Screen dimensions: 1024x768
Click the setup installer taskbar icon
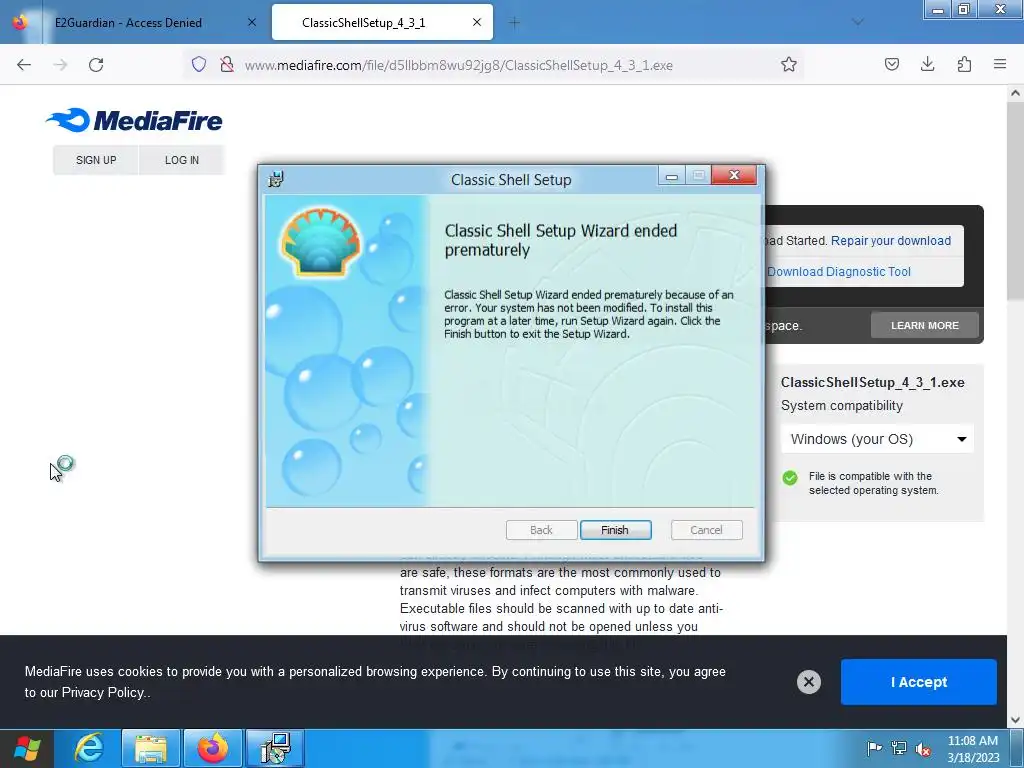275,748
